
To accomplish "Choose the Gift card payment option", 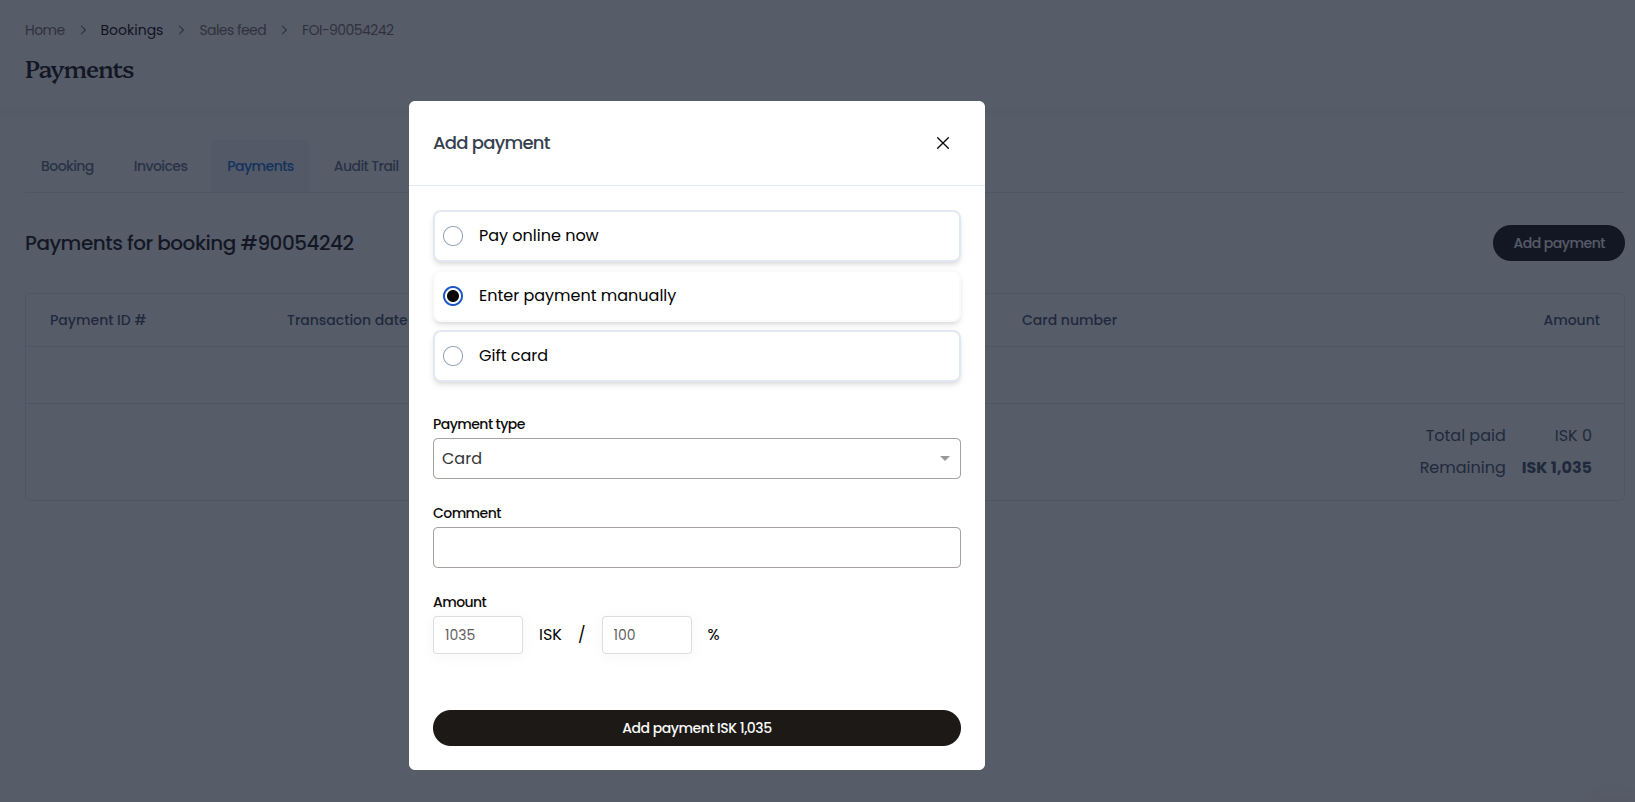I will point(696,356).
